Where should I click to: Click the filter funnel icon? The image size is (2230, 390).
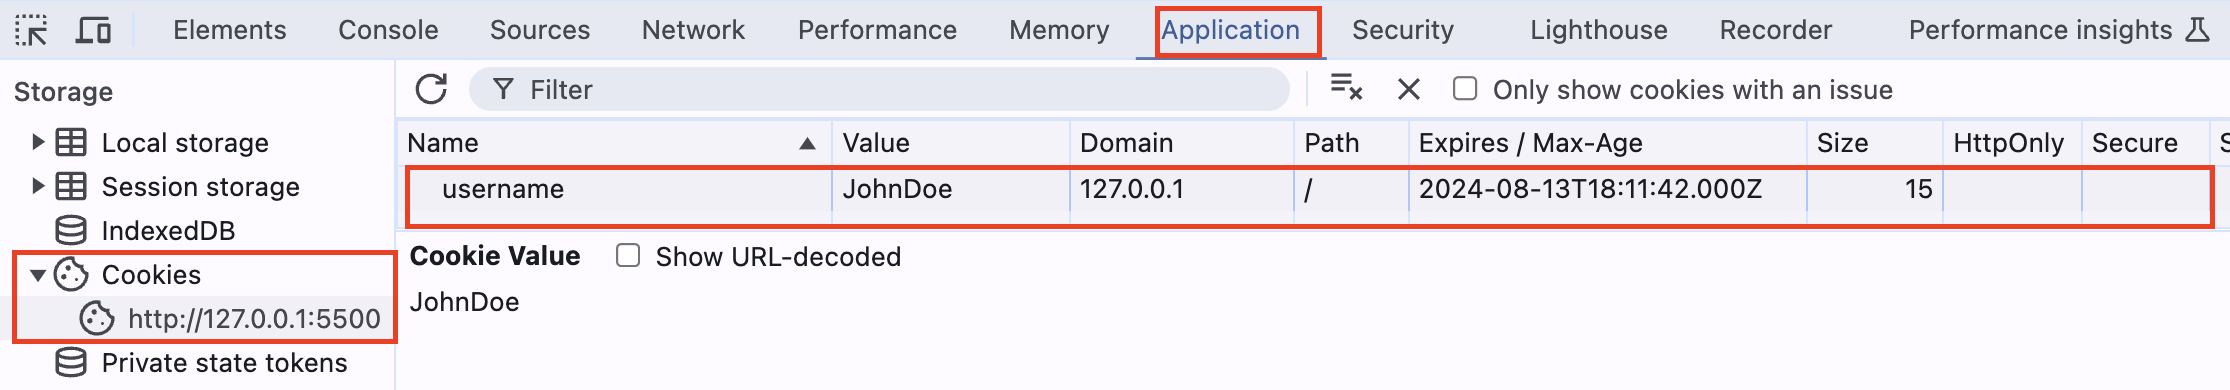tap(504, 90)
